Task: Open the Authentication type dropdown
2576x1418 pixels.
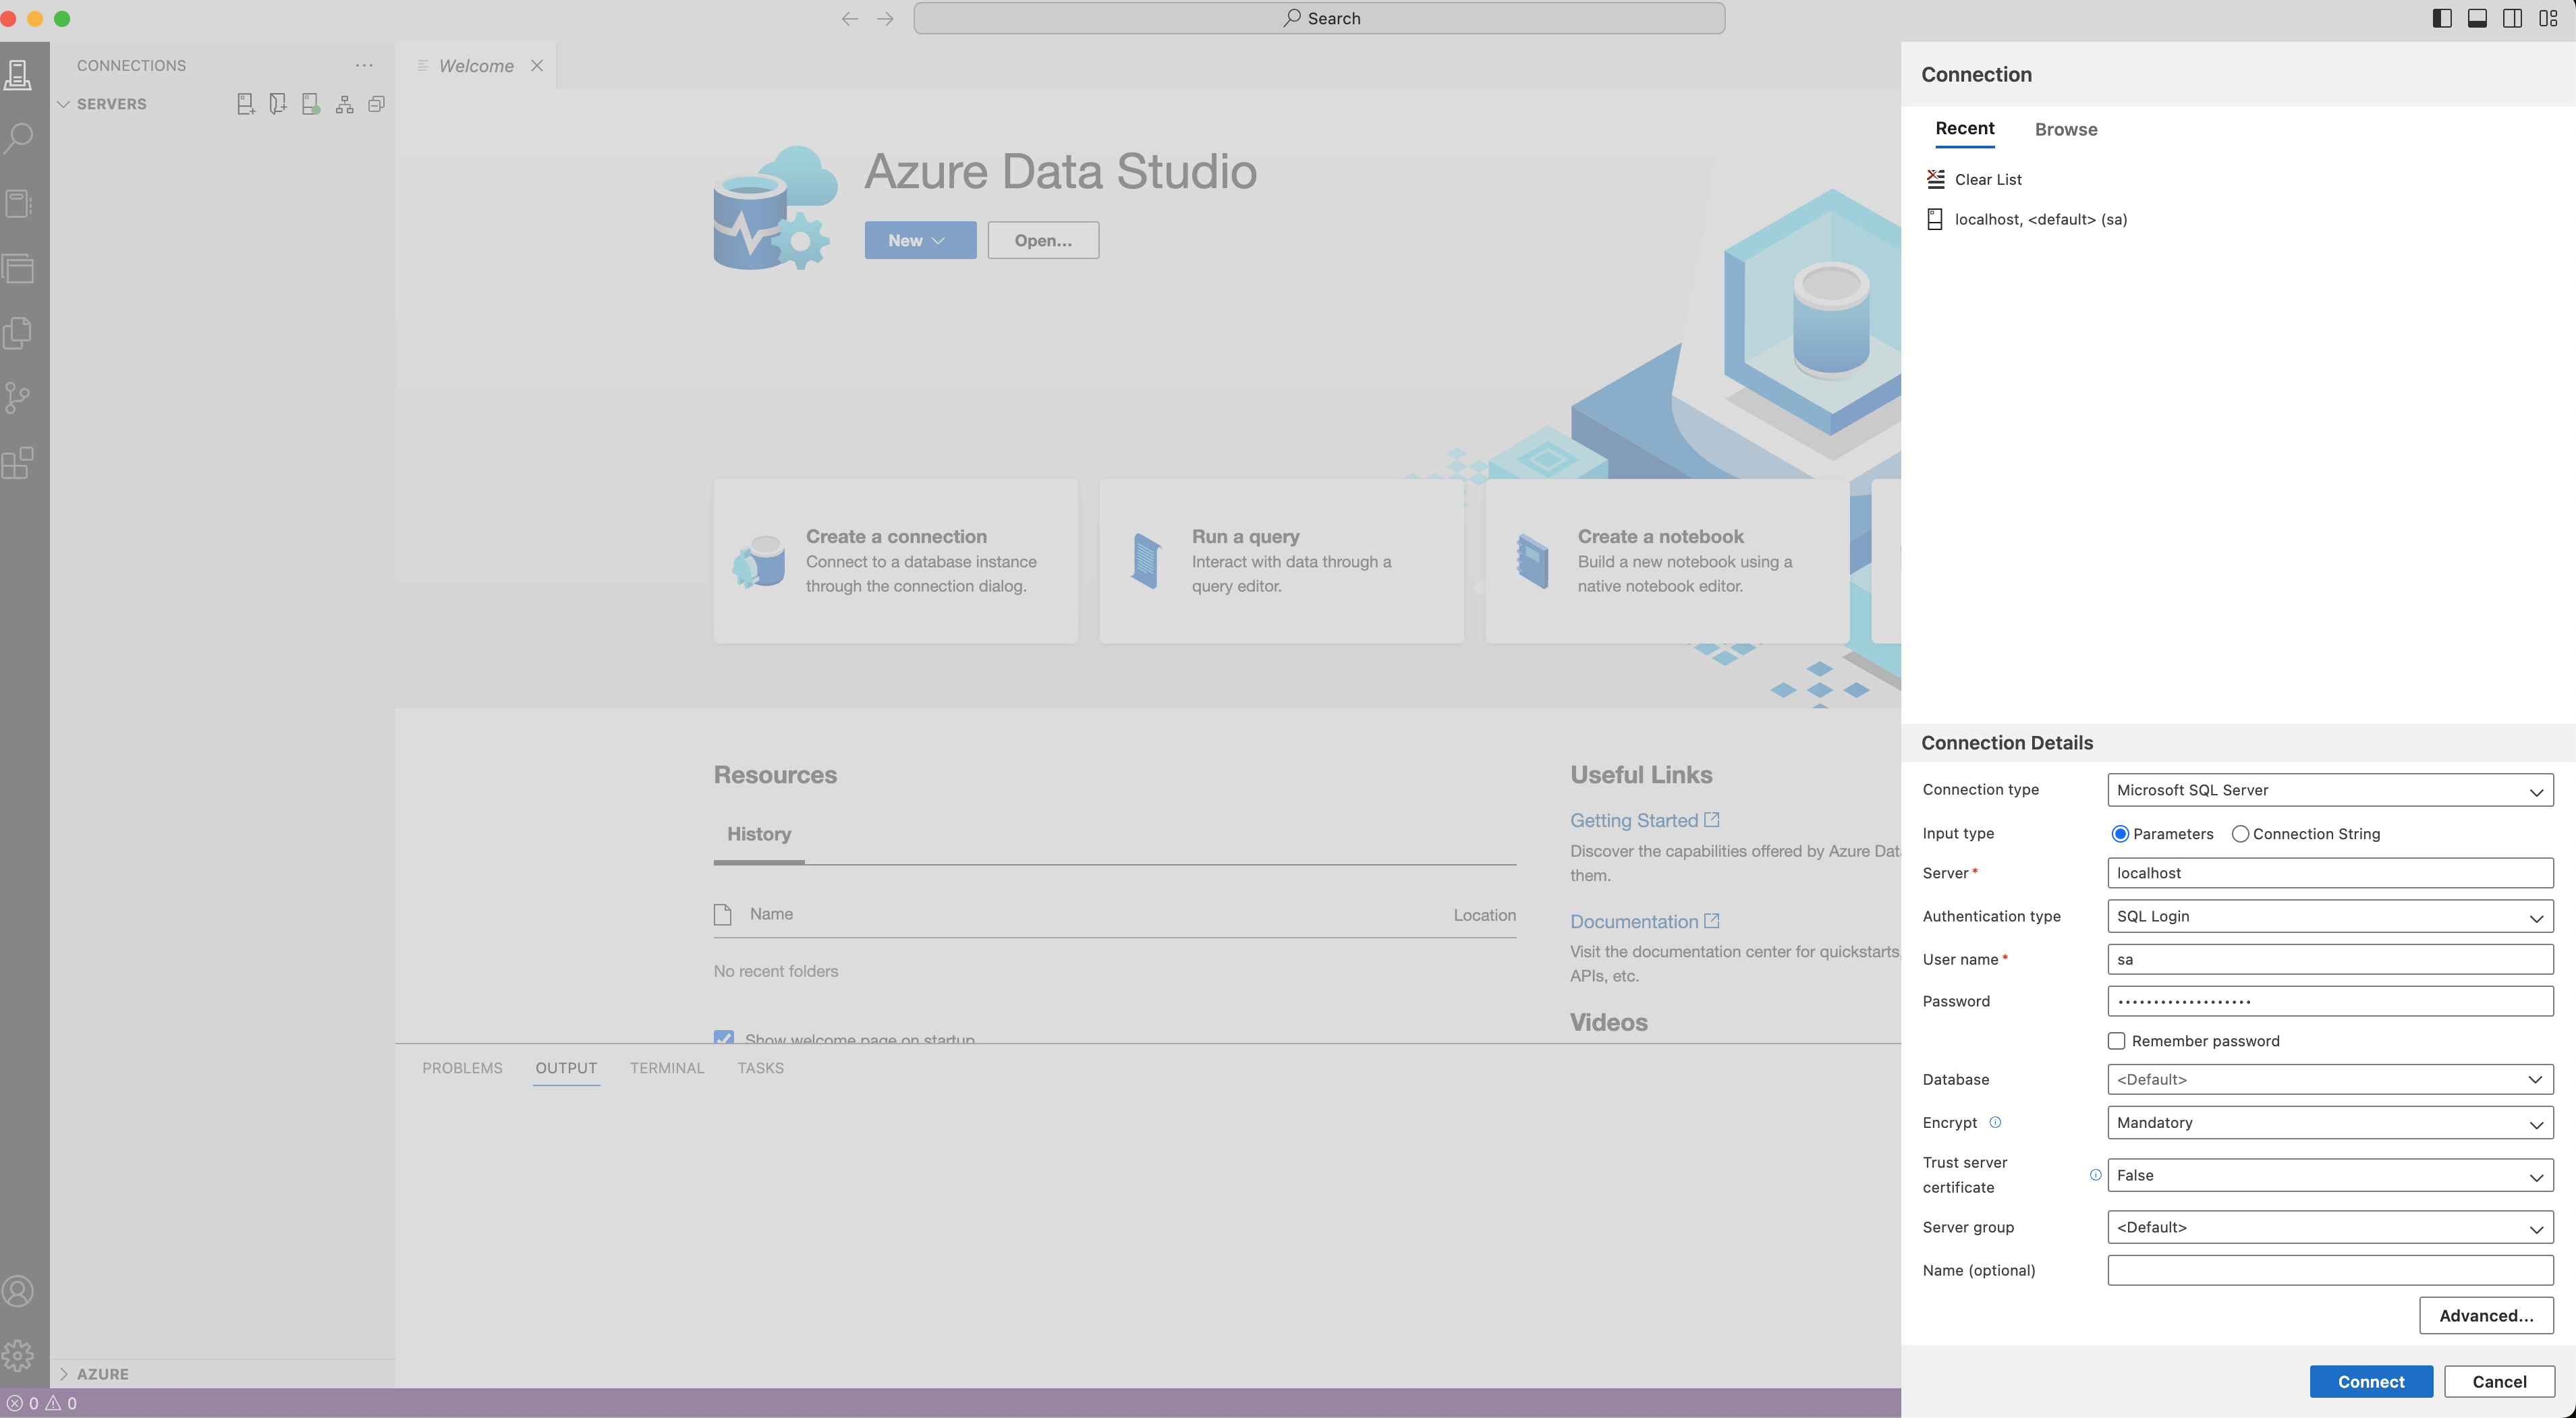Action: pyautogui.click(x=2329, y=916)
